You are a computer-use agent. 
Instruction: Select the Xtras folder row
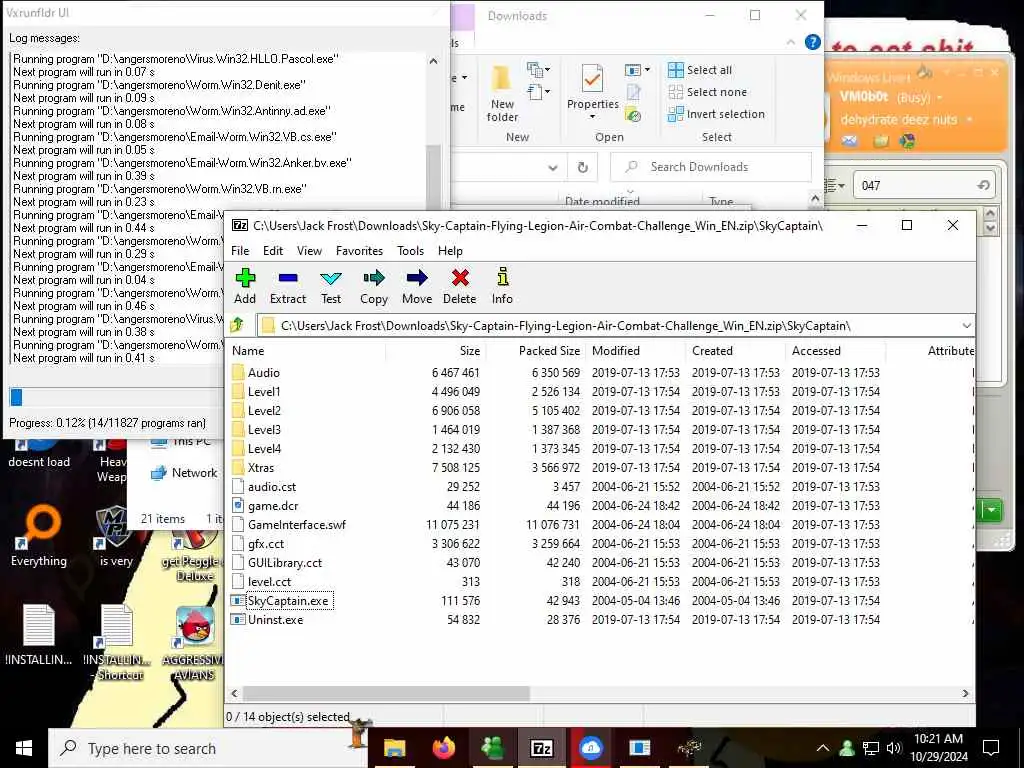(x=261, y=468)
